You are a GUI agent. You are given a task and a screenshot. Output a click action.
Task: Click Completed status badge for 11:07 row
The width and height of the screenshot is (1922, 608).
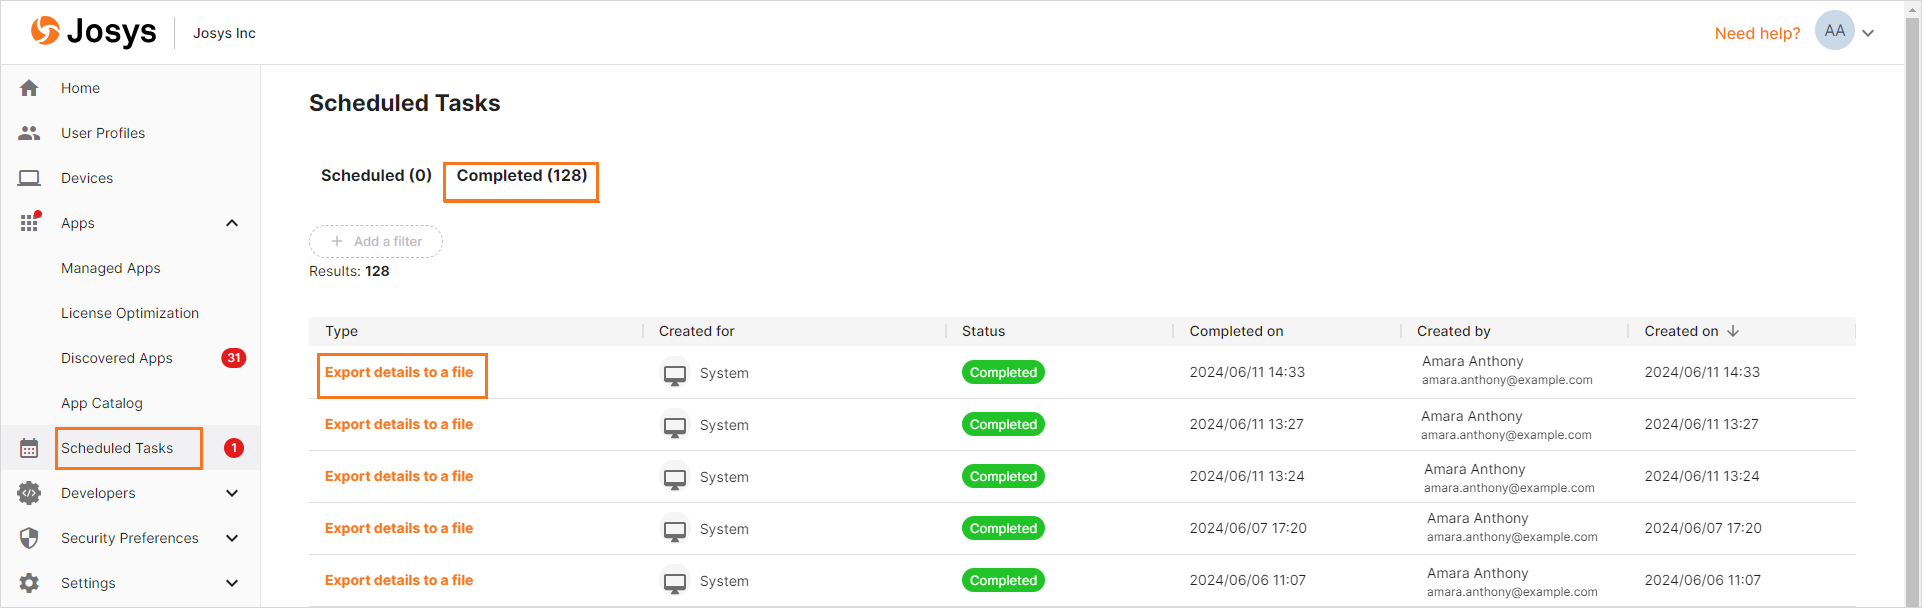click(x=1003, y=580)
